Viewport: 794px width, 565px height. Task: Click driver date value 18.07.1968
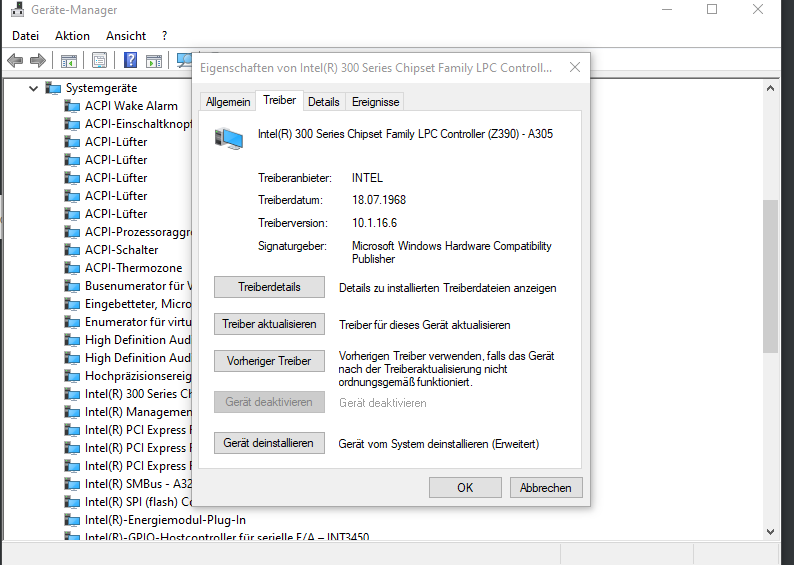379,200
